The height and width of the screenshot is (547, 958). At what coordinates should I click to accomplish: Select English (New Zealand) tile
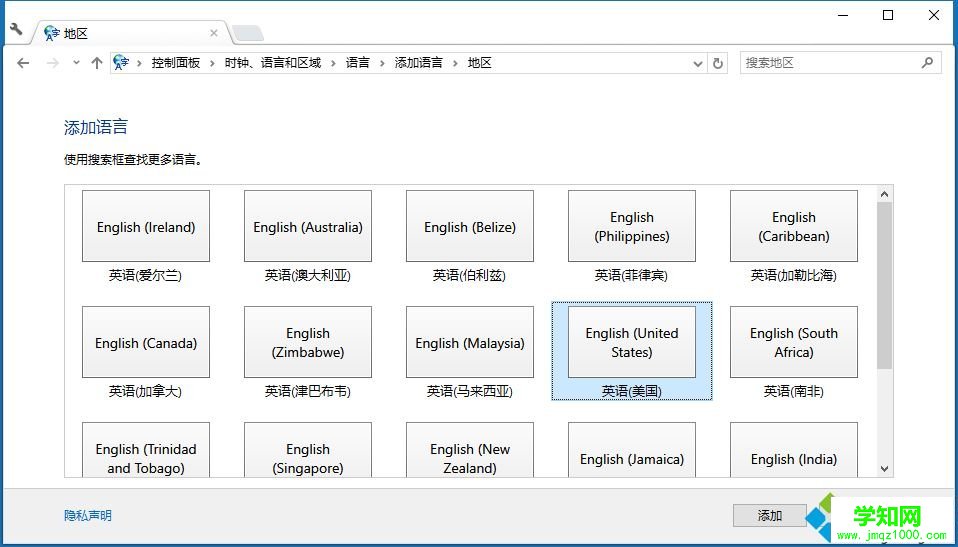[x=470, y=450]
